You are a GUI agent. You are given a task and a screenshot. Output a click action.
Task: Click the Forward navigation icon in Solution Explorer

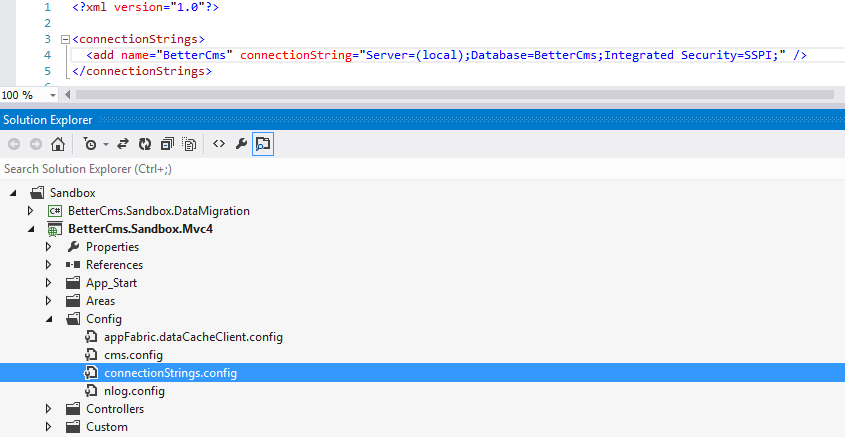pyautogui.click(x=36, y=144)
